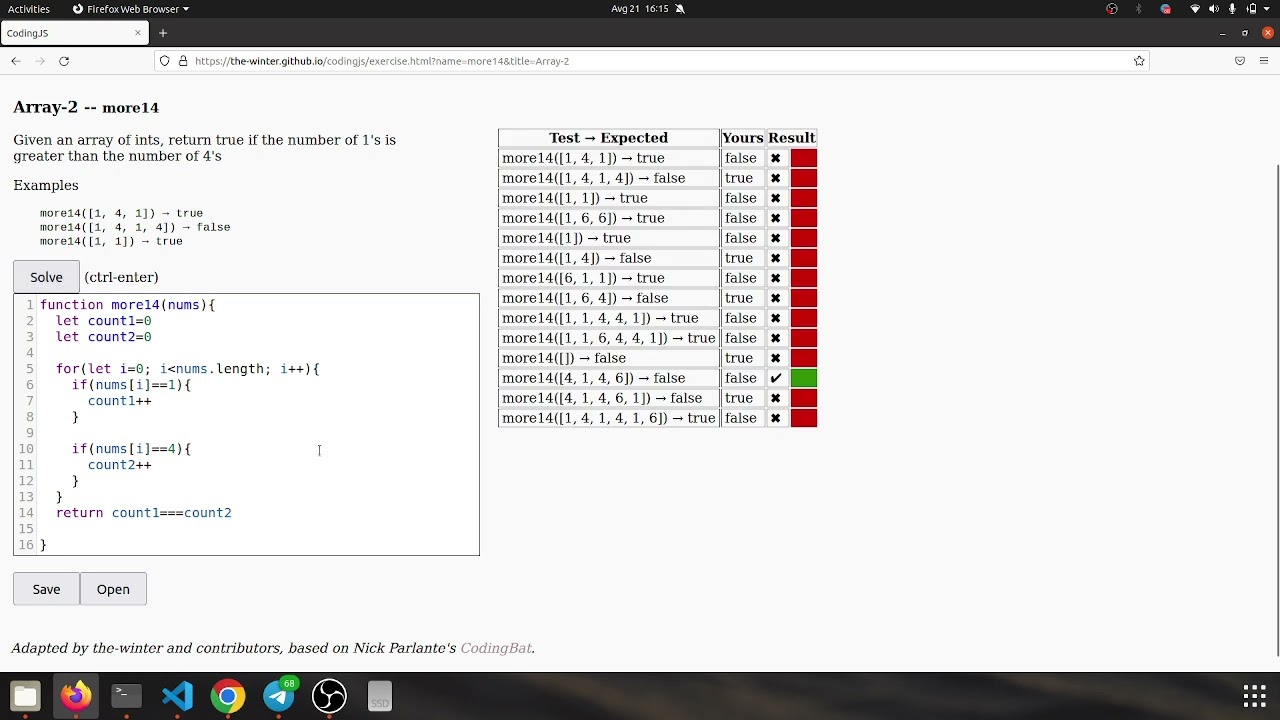Show applications grid
The width and height of the screenshot is (1280, 720).
1255,696
